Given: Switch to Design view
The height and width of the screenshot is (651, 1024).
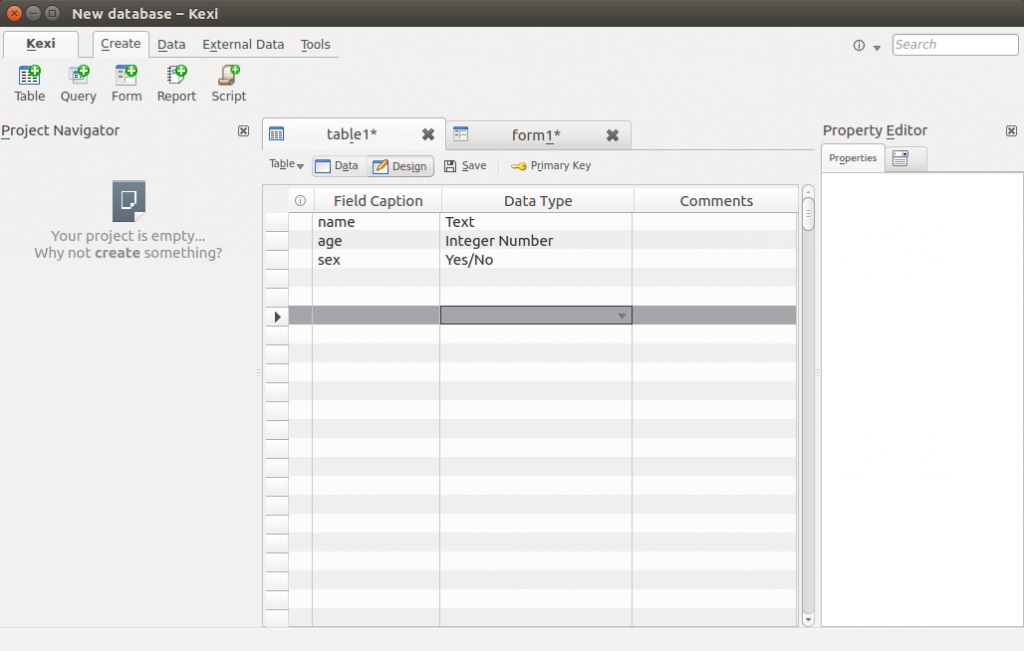Looking at the screenshot, I should click(x=400, y=166).
